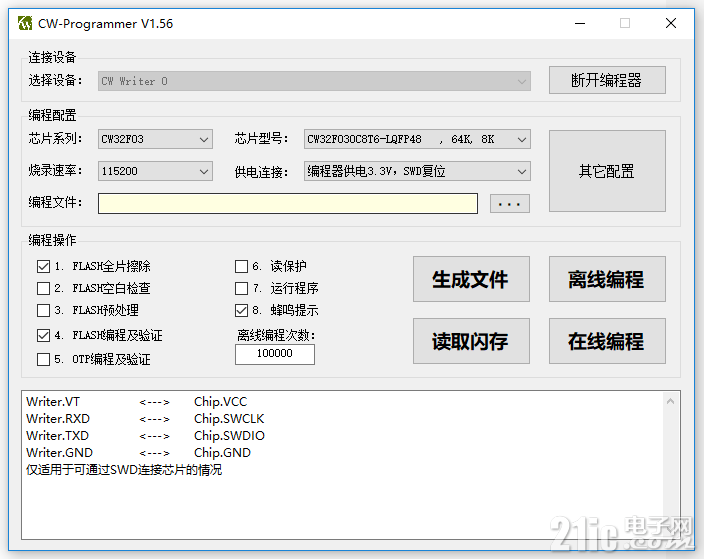The width and height of the screenshot is (704, 559).
Task: Start 在线编程 online programming
Action: tap(607, 341)
